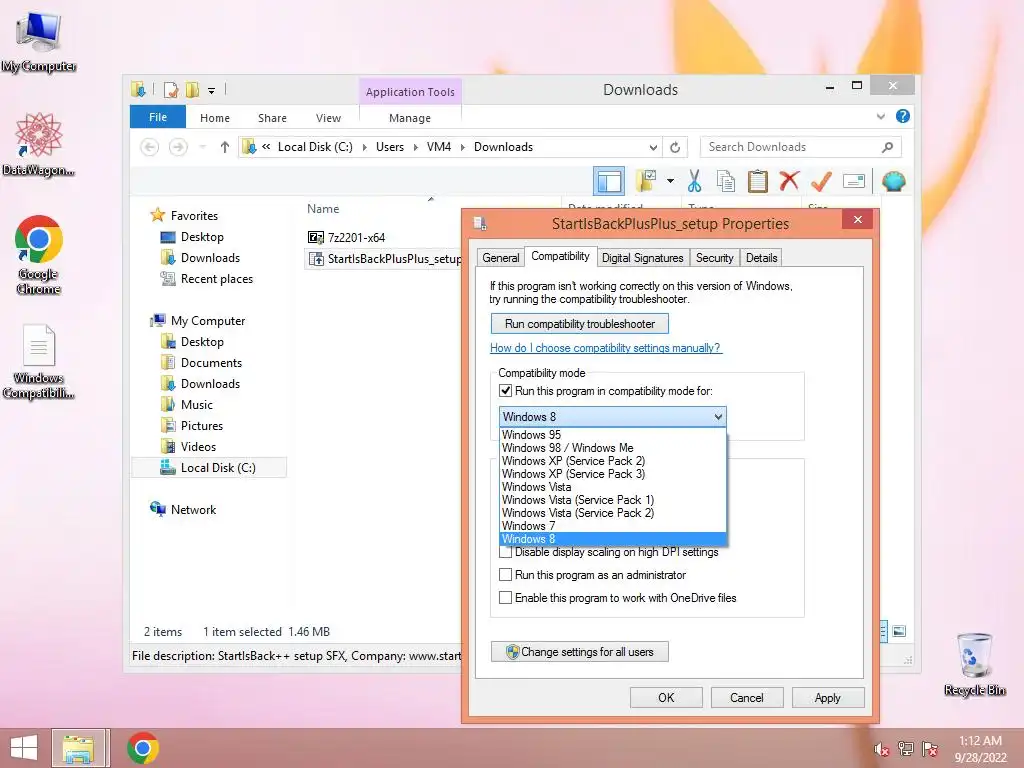1024x768 pixels.
Task: Click the Properties icon in quick access toolbar
Action: (x=171, y=89)
